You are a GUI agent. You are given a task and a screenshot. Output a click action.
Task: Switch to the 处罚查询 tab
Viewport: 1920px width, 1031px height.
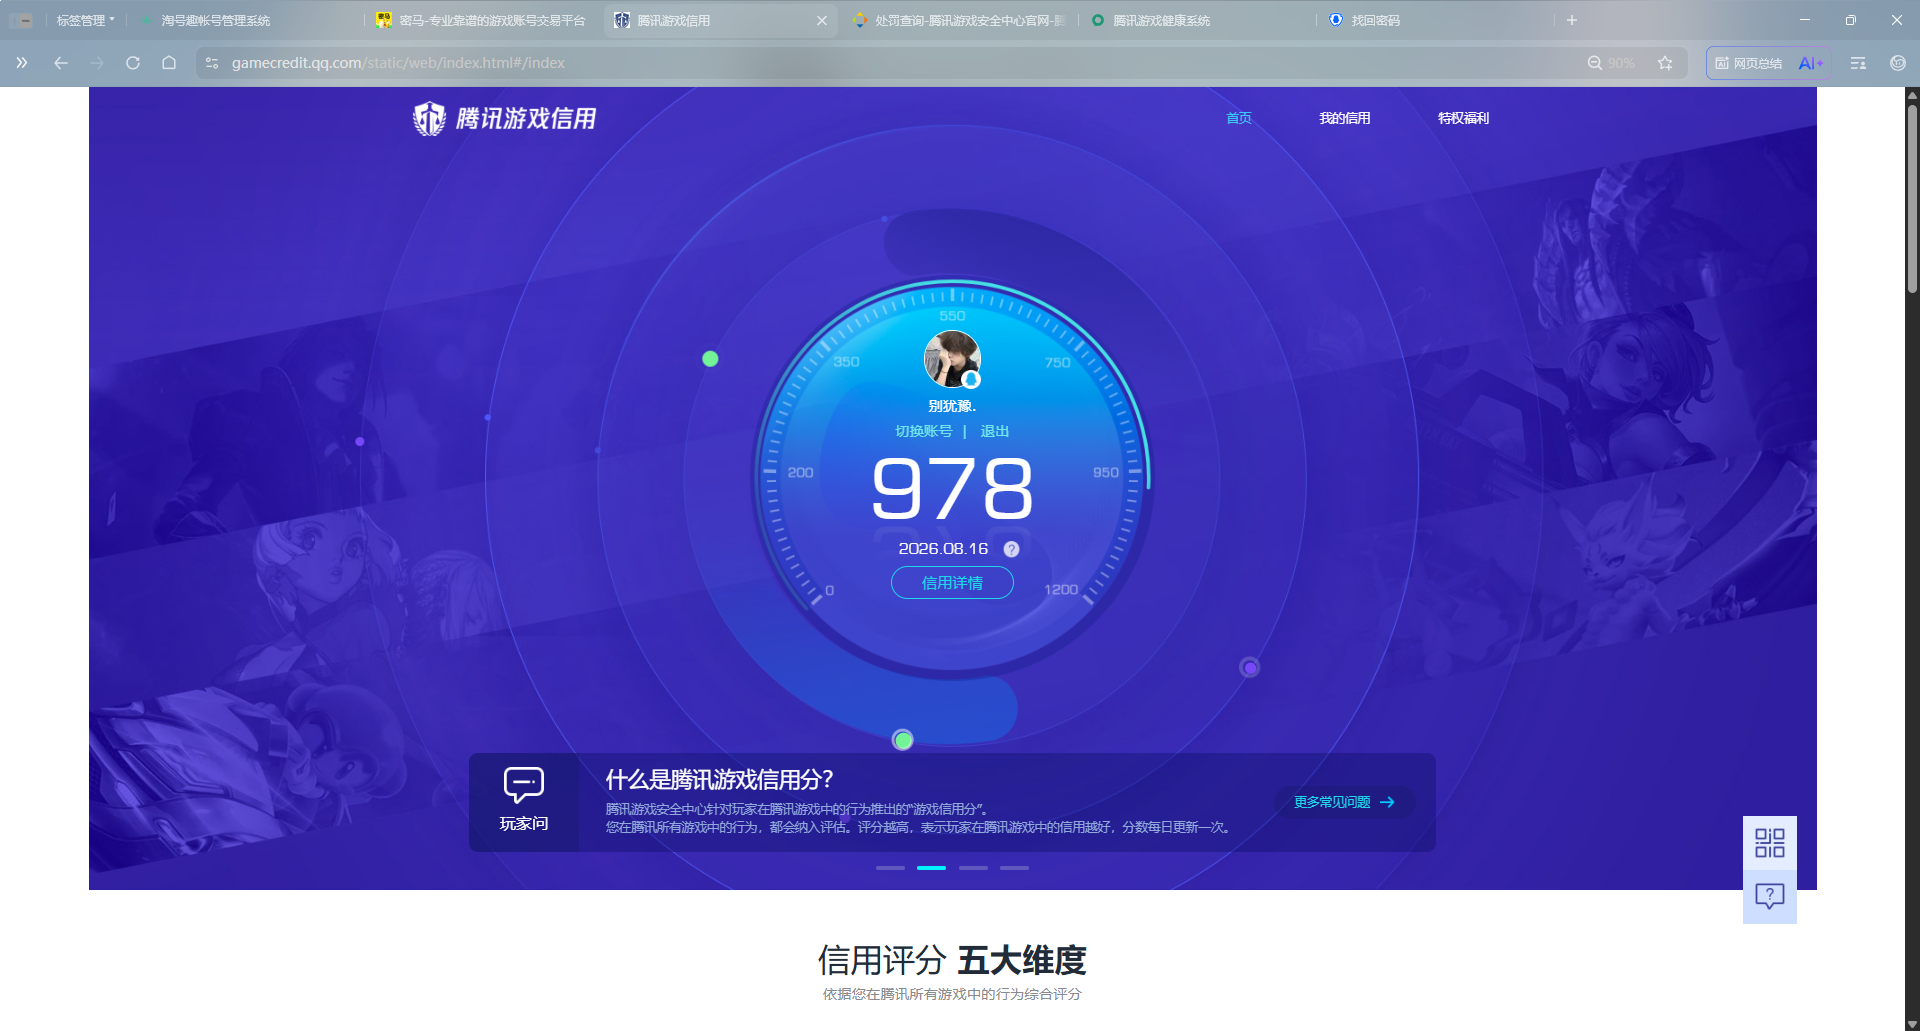coord(960,20)
